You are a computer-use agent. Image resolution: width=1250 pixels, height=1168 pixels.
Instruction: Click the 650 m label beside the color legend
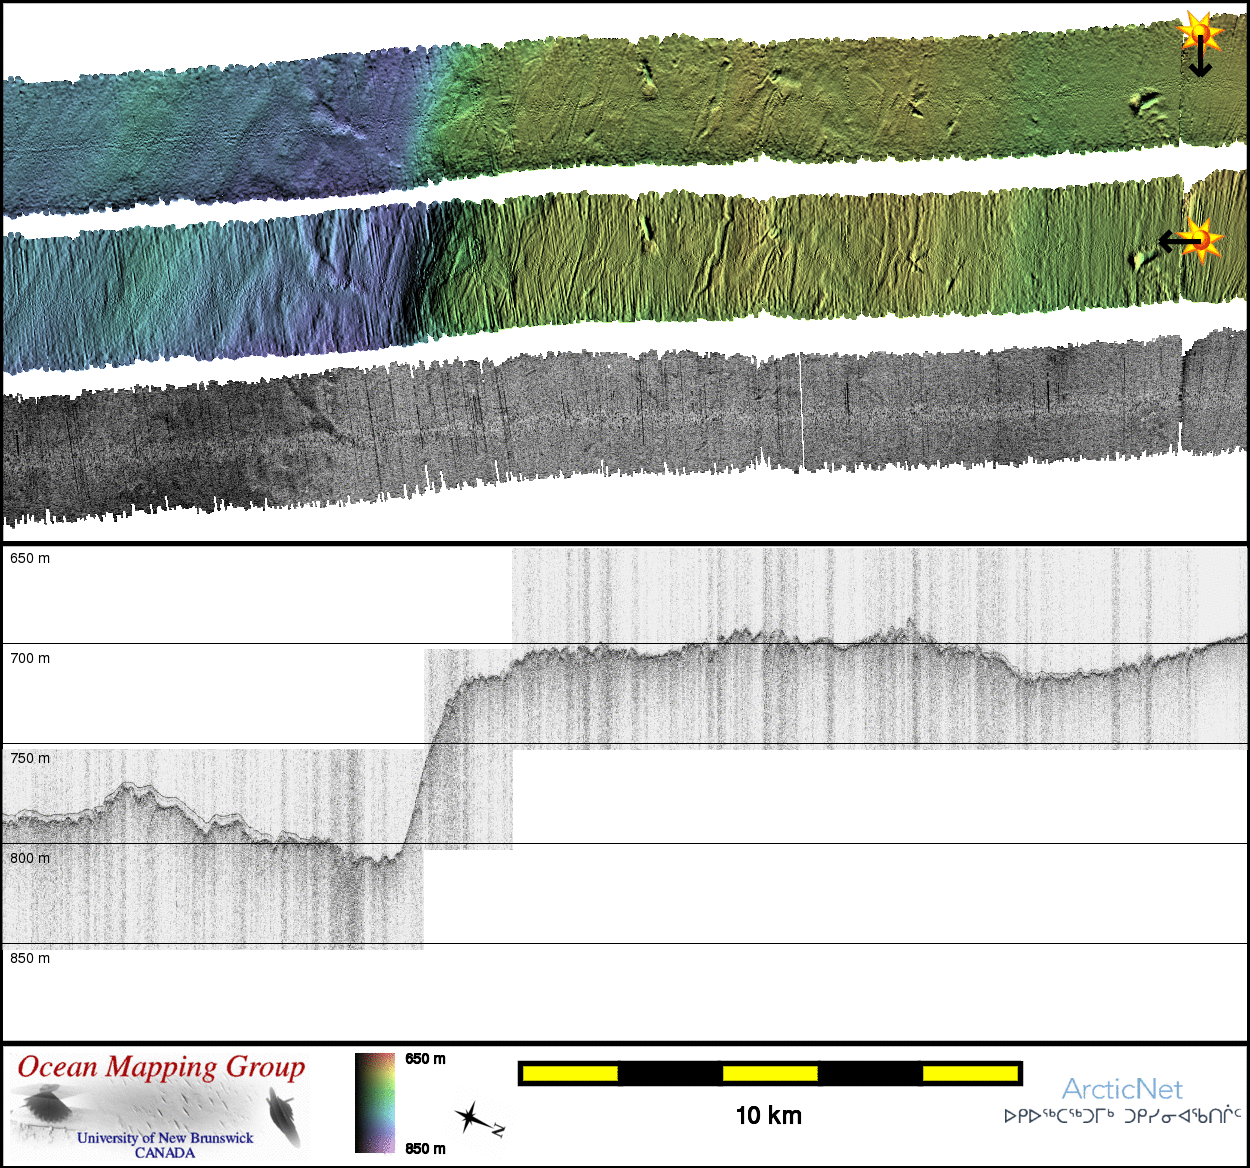425,1059
